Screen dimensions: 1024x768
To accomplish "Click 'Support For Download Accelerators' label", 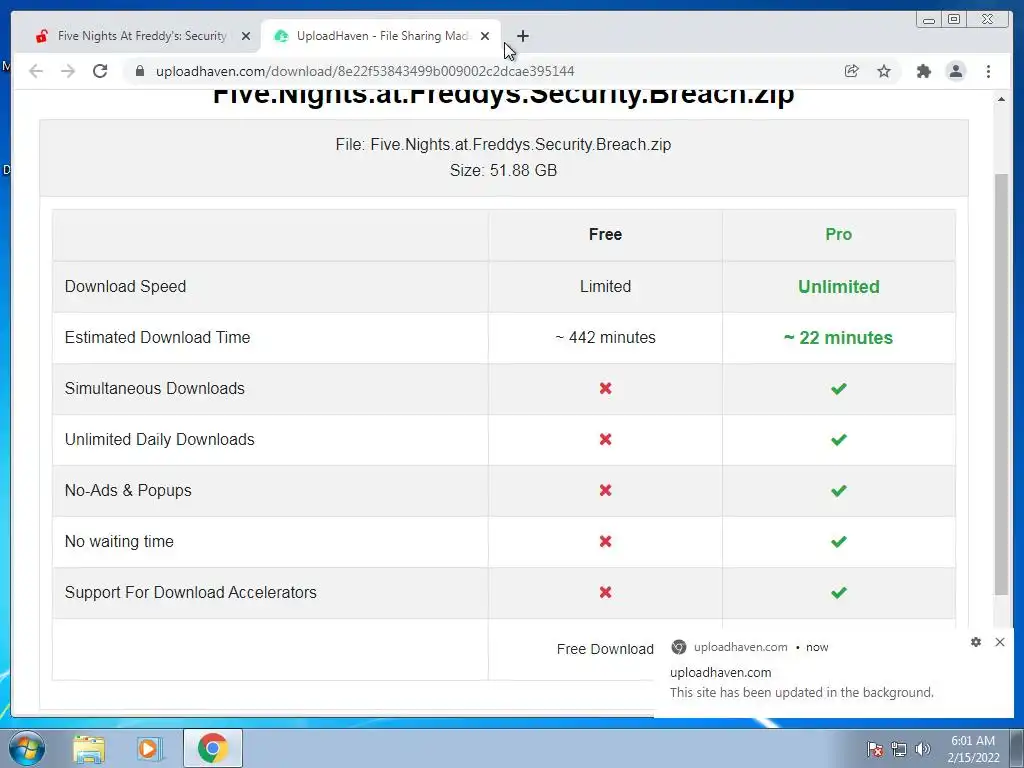I will [191, 592].
